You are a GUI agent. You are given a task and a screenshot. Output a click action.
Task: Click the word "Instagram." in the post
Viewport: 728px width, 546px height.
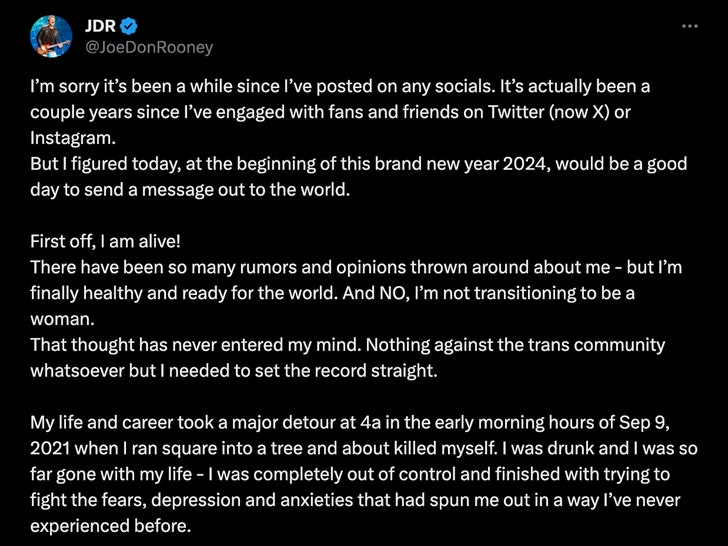73,138
